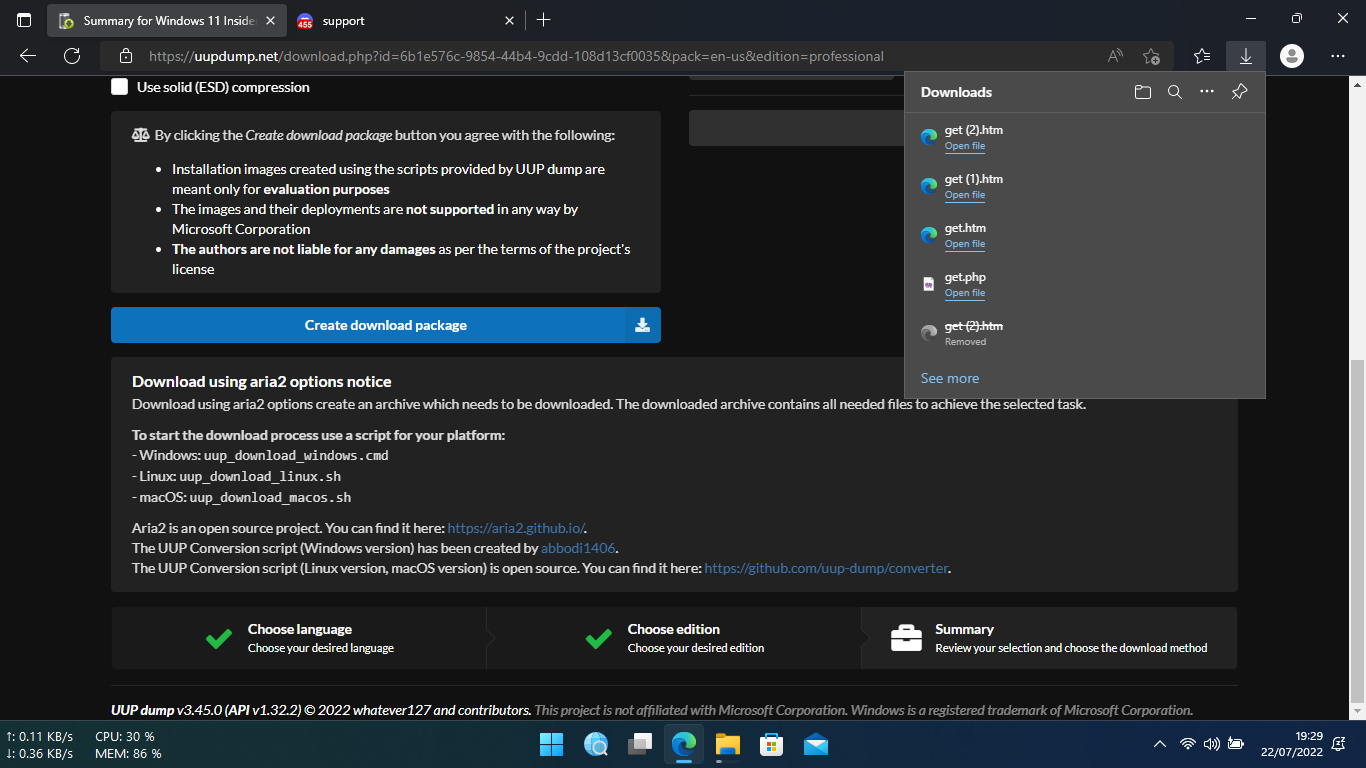1366x768 pixels.
Task: Visit the github.com/uup-dump/converter link
Action: click(x=826, y=568)
